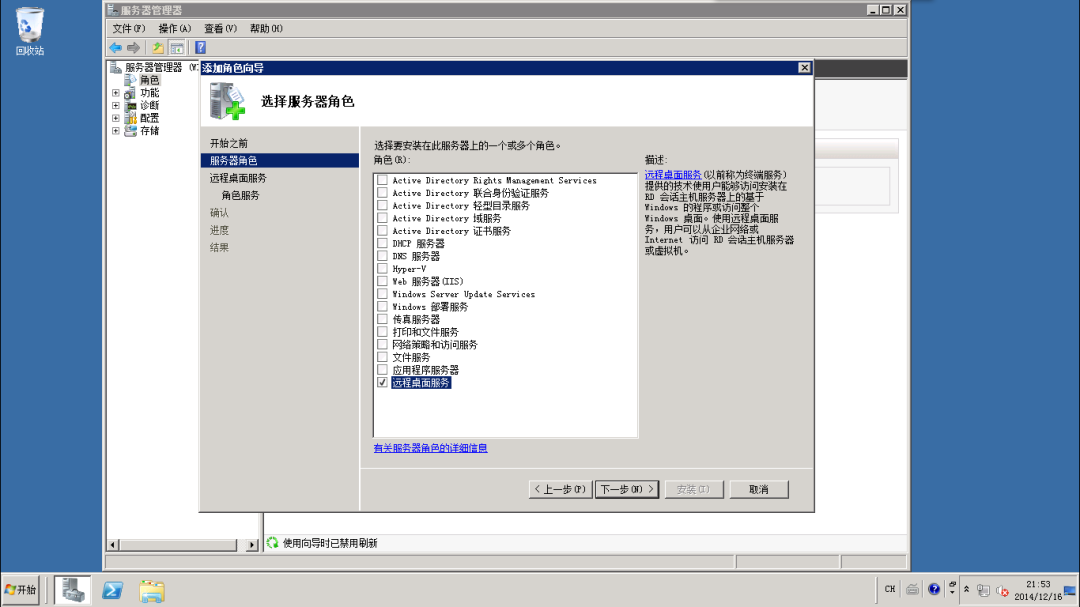Open 有关服务器角色的详细信息 link
This screenshot has width=1080, height=607.
click(430, 448)
